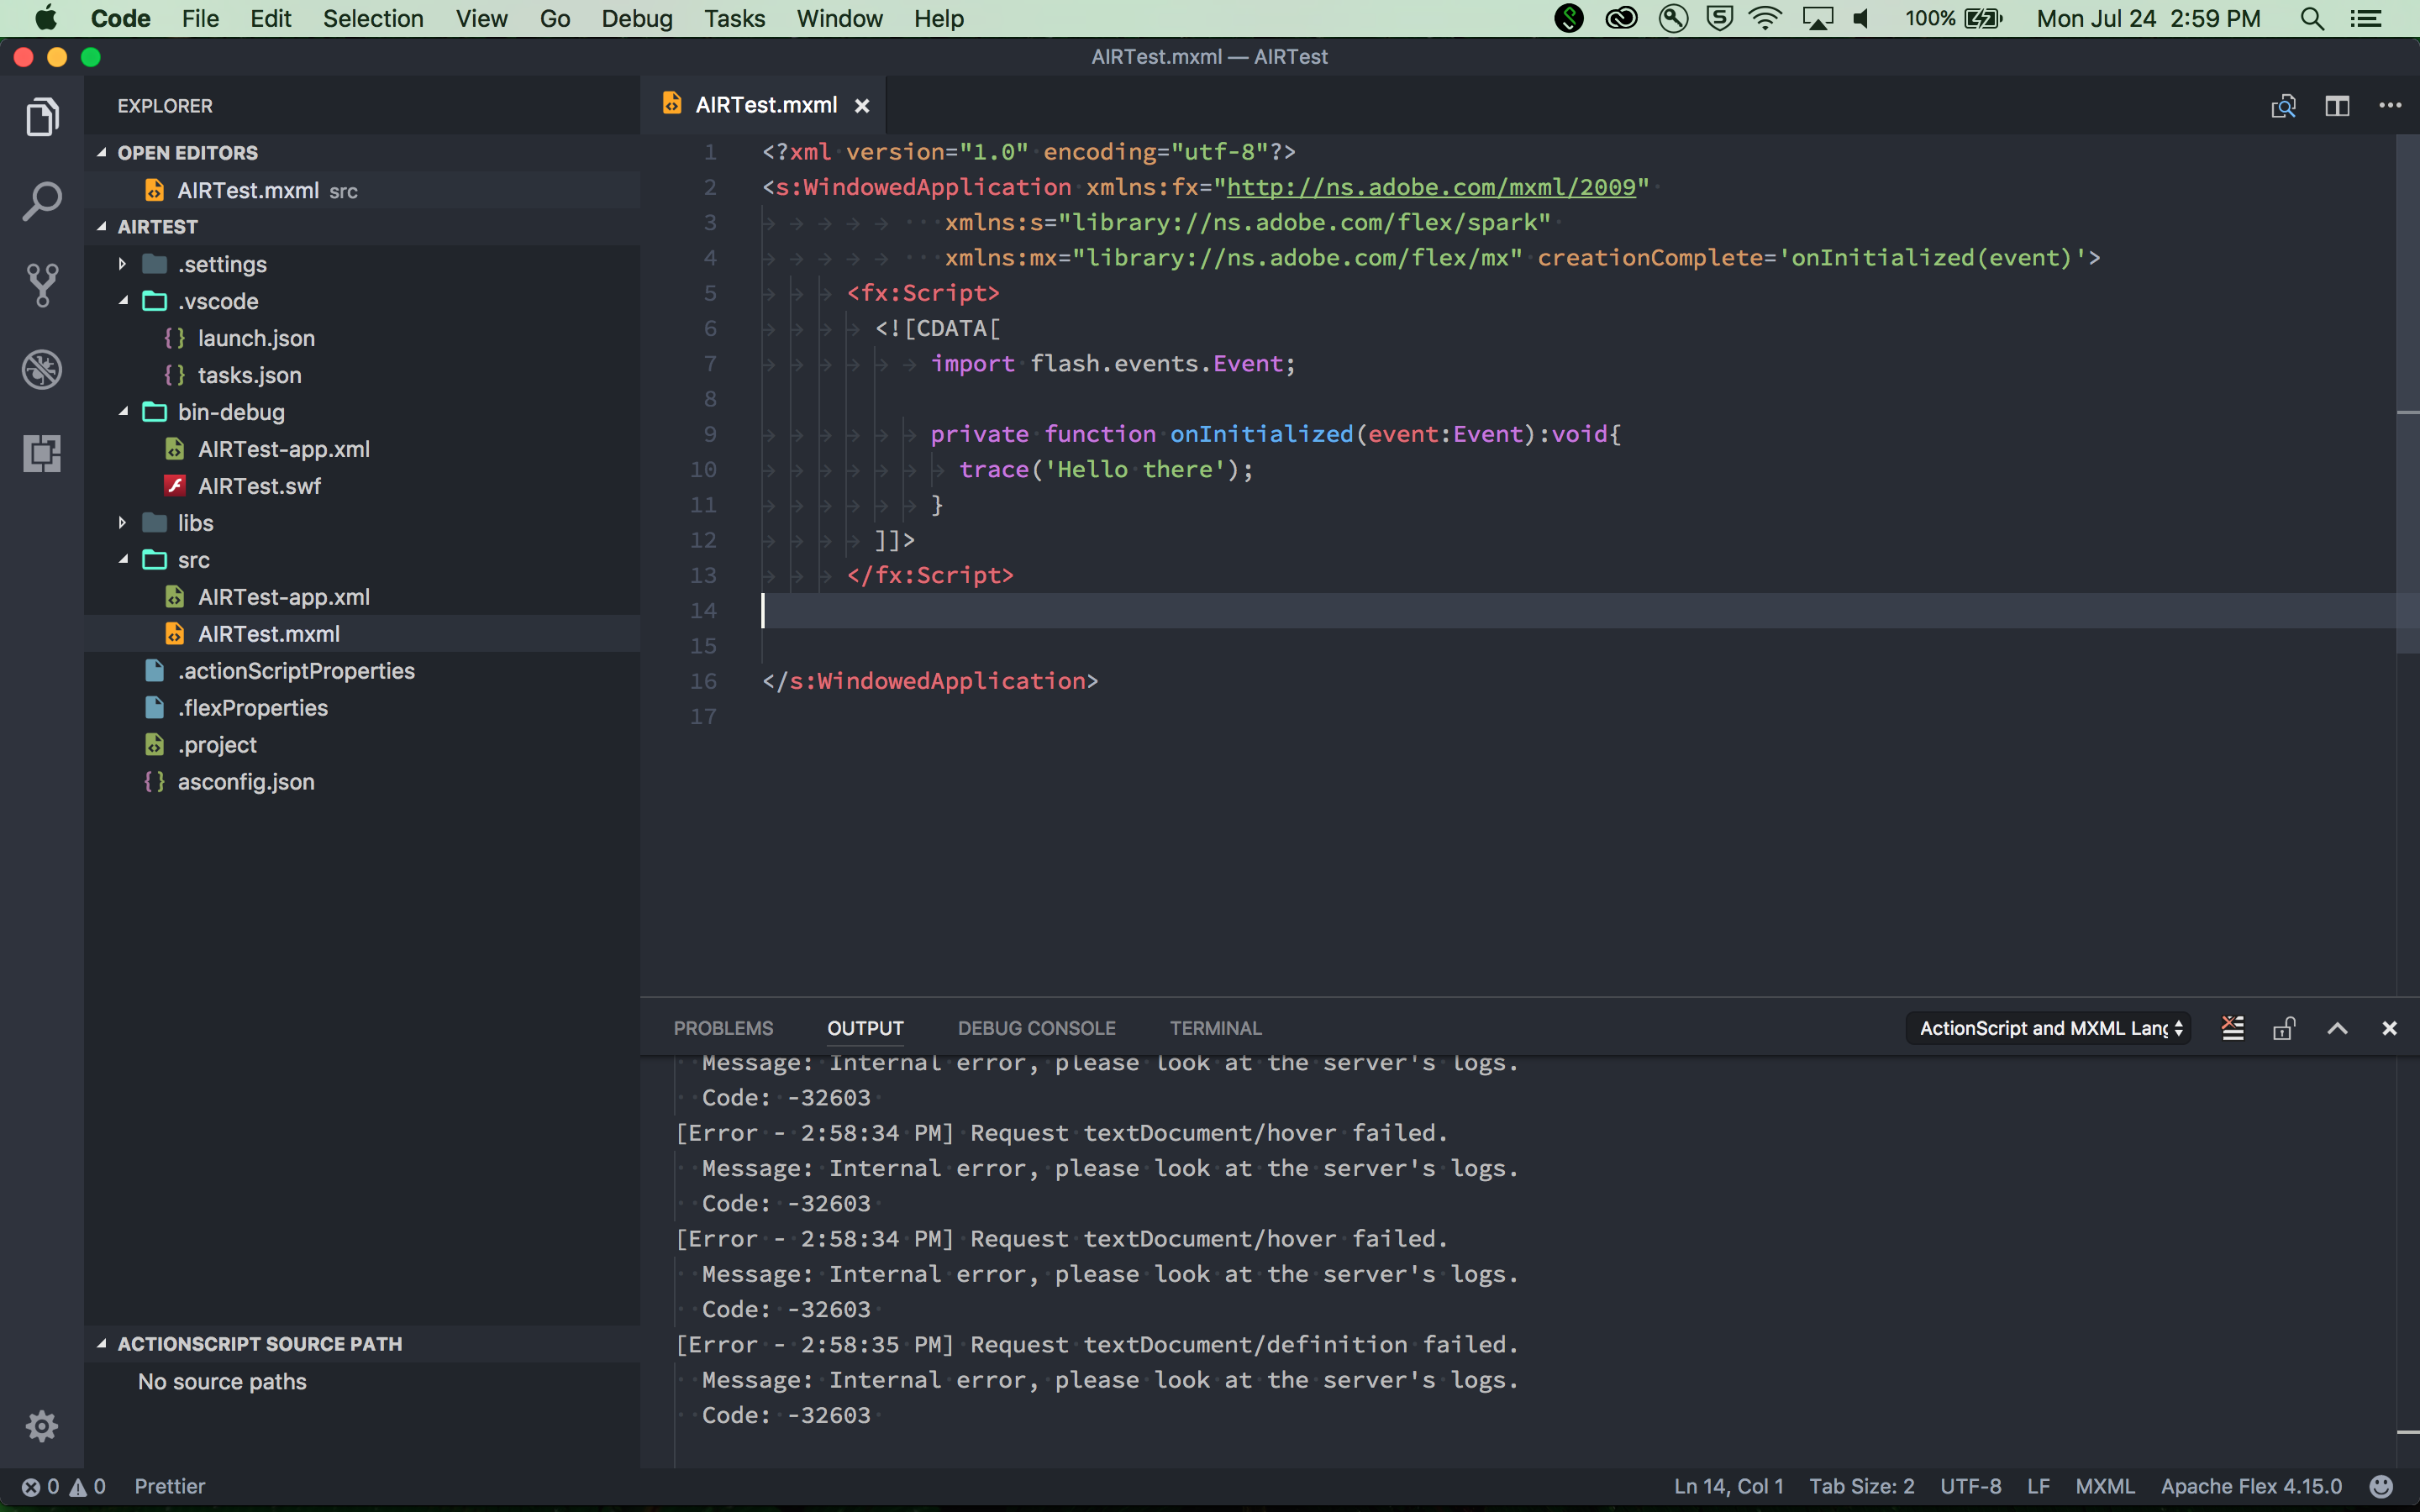Viewport: 2420px width, 1512px height.
Task: Clear the output panel
Action: tap(2232, 1028)
